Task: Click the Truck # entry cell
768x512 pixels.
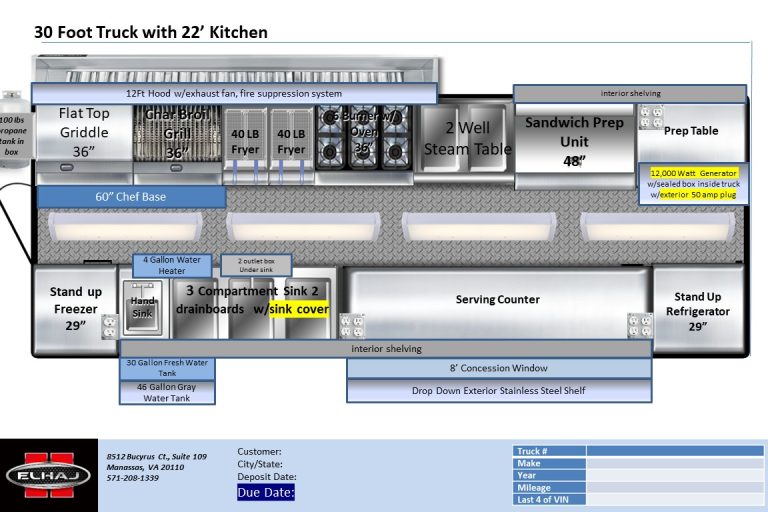Action: (x=675, y=451)
